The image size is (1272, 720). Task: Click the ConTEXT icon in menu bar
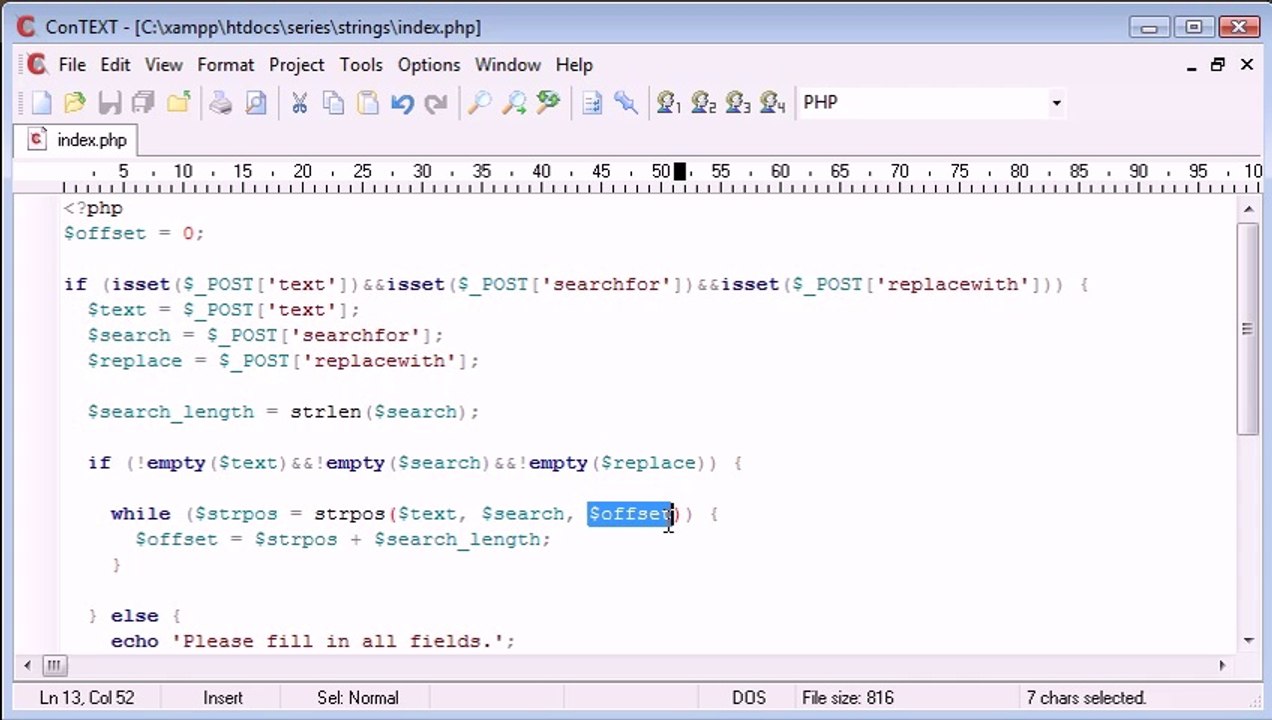(x=37, y=64)
